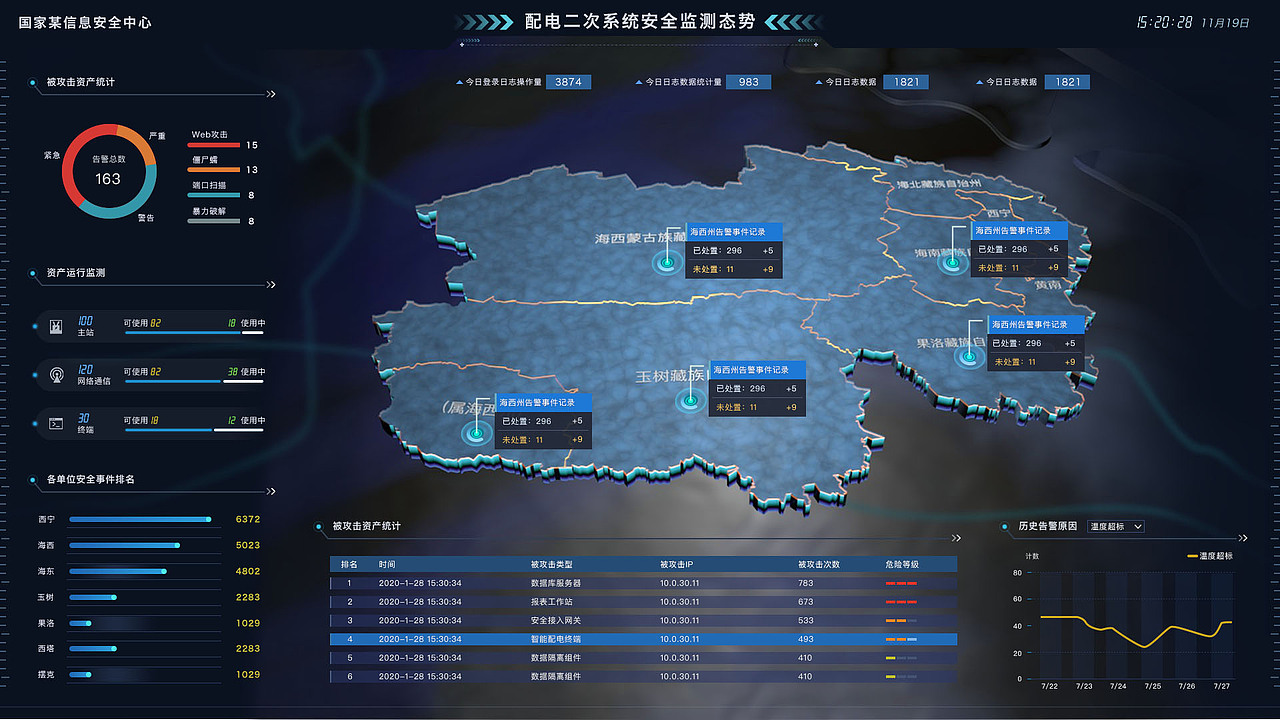The image size is (1280, 720).
Task: Select table row 数据库服务器
Action: pos(643,583)
